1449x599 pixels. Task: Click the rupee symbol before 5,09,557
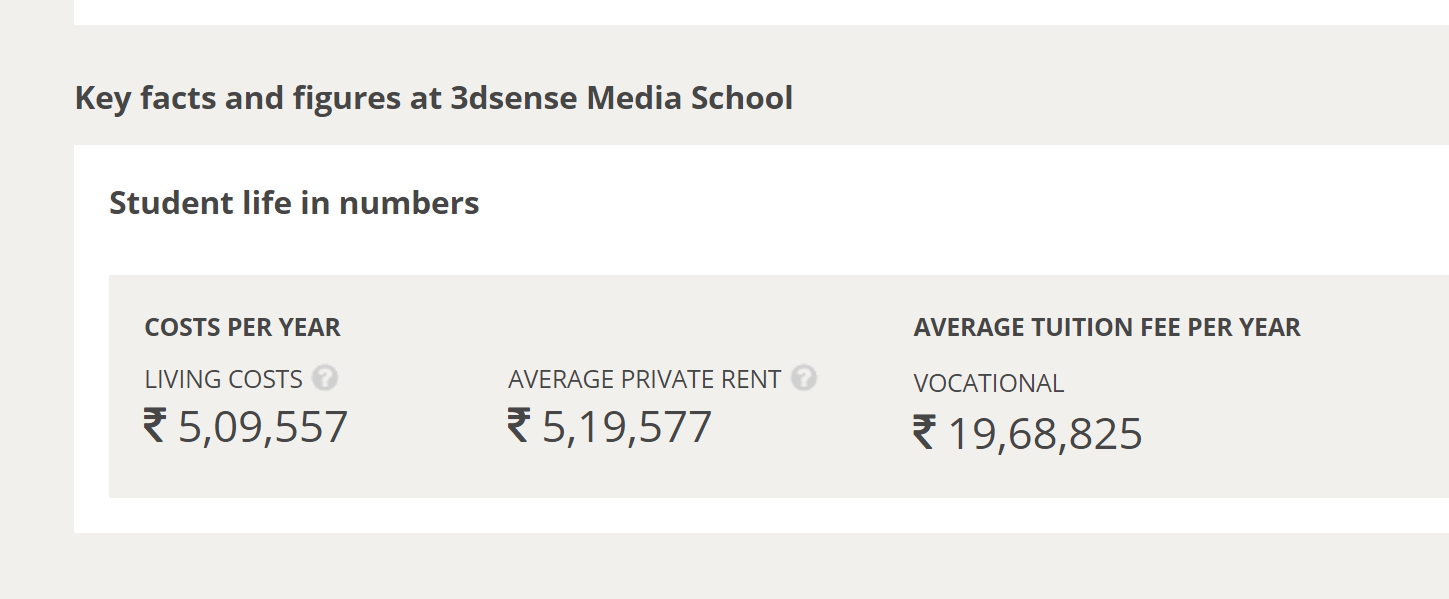coord(155,426)
